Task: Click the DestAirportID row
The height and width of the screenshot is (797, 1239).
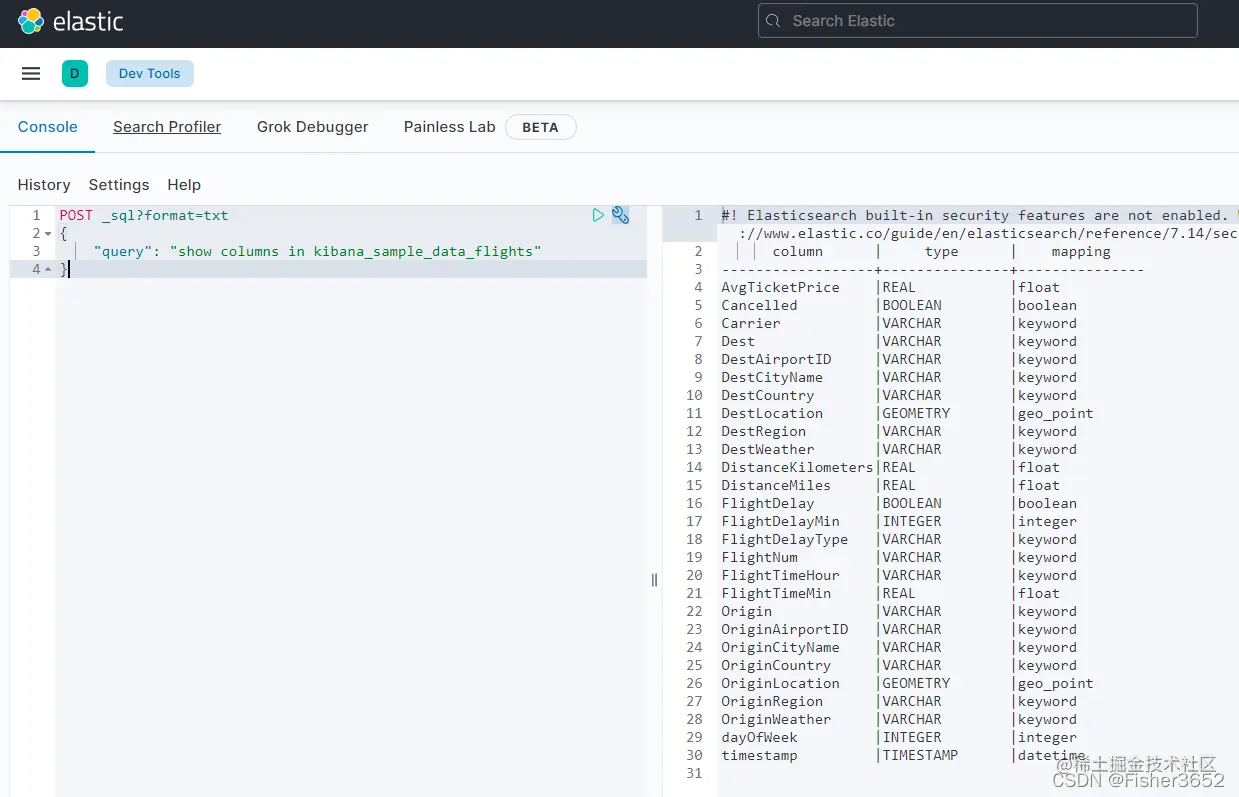Action: (x=899, y=359)
